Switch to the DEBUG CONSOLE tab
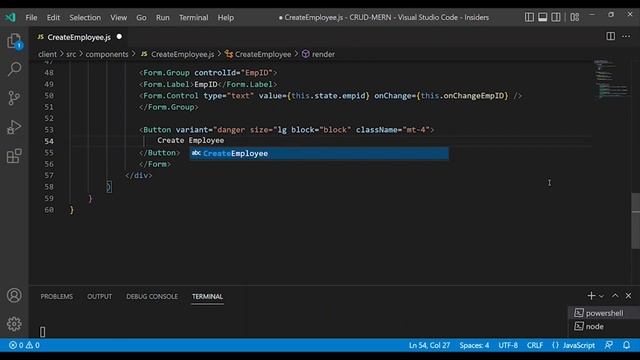 click(x=152, y=296)
